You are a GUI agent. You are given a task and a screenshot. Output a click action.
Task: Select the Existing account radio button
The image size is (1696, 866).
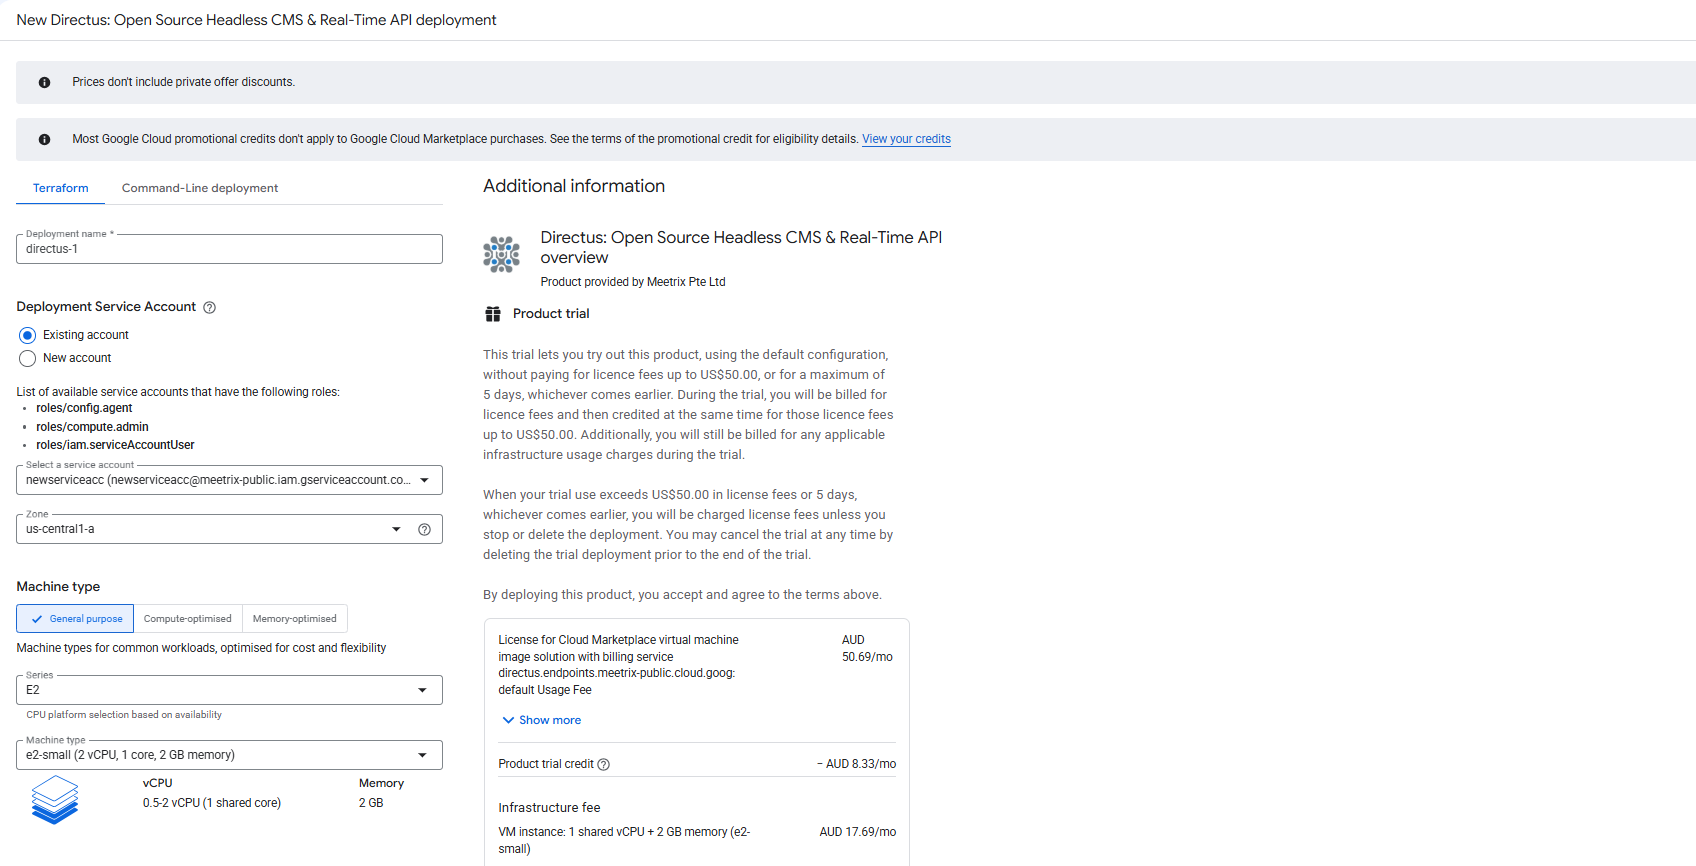tap(27, 335)
